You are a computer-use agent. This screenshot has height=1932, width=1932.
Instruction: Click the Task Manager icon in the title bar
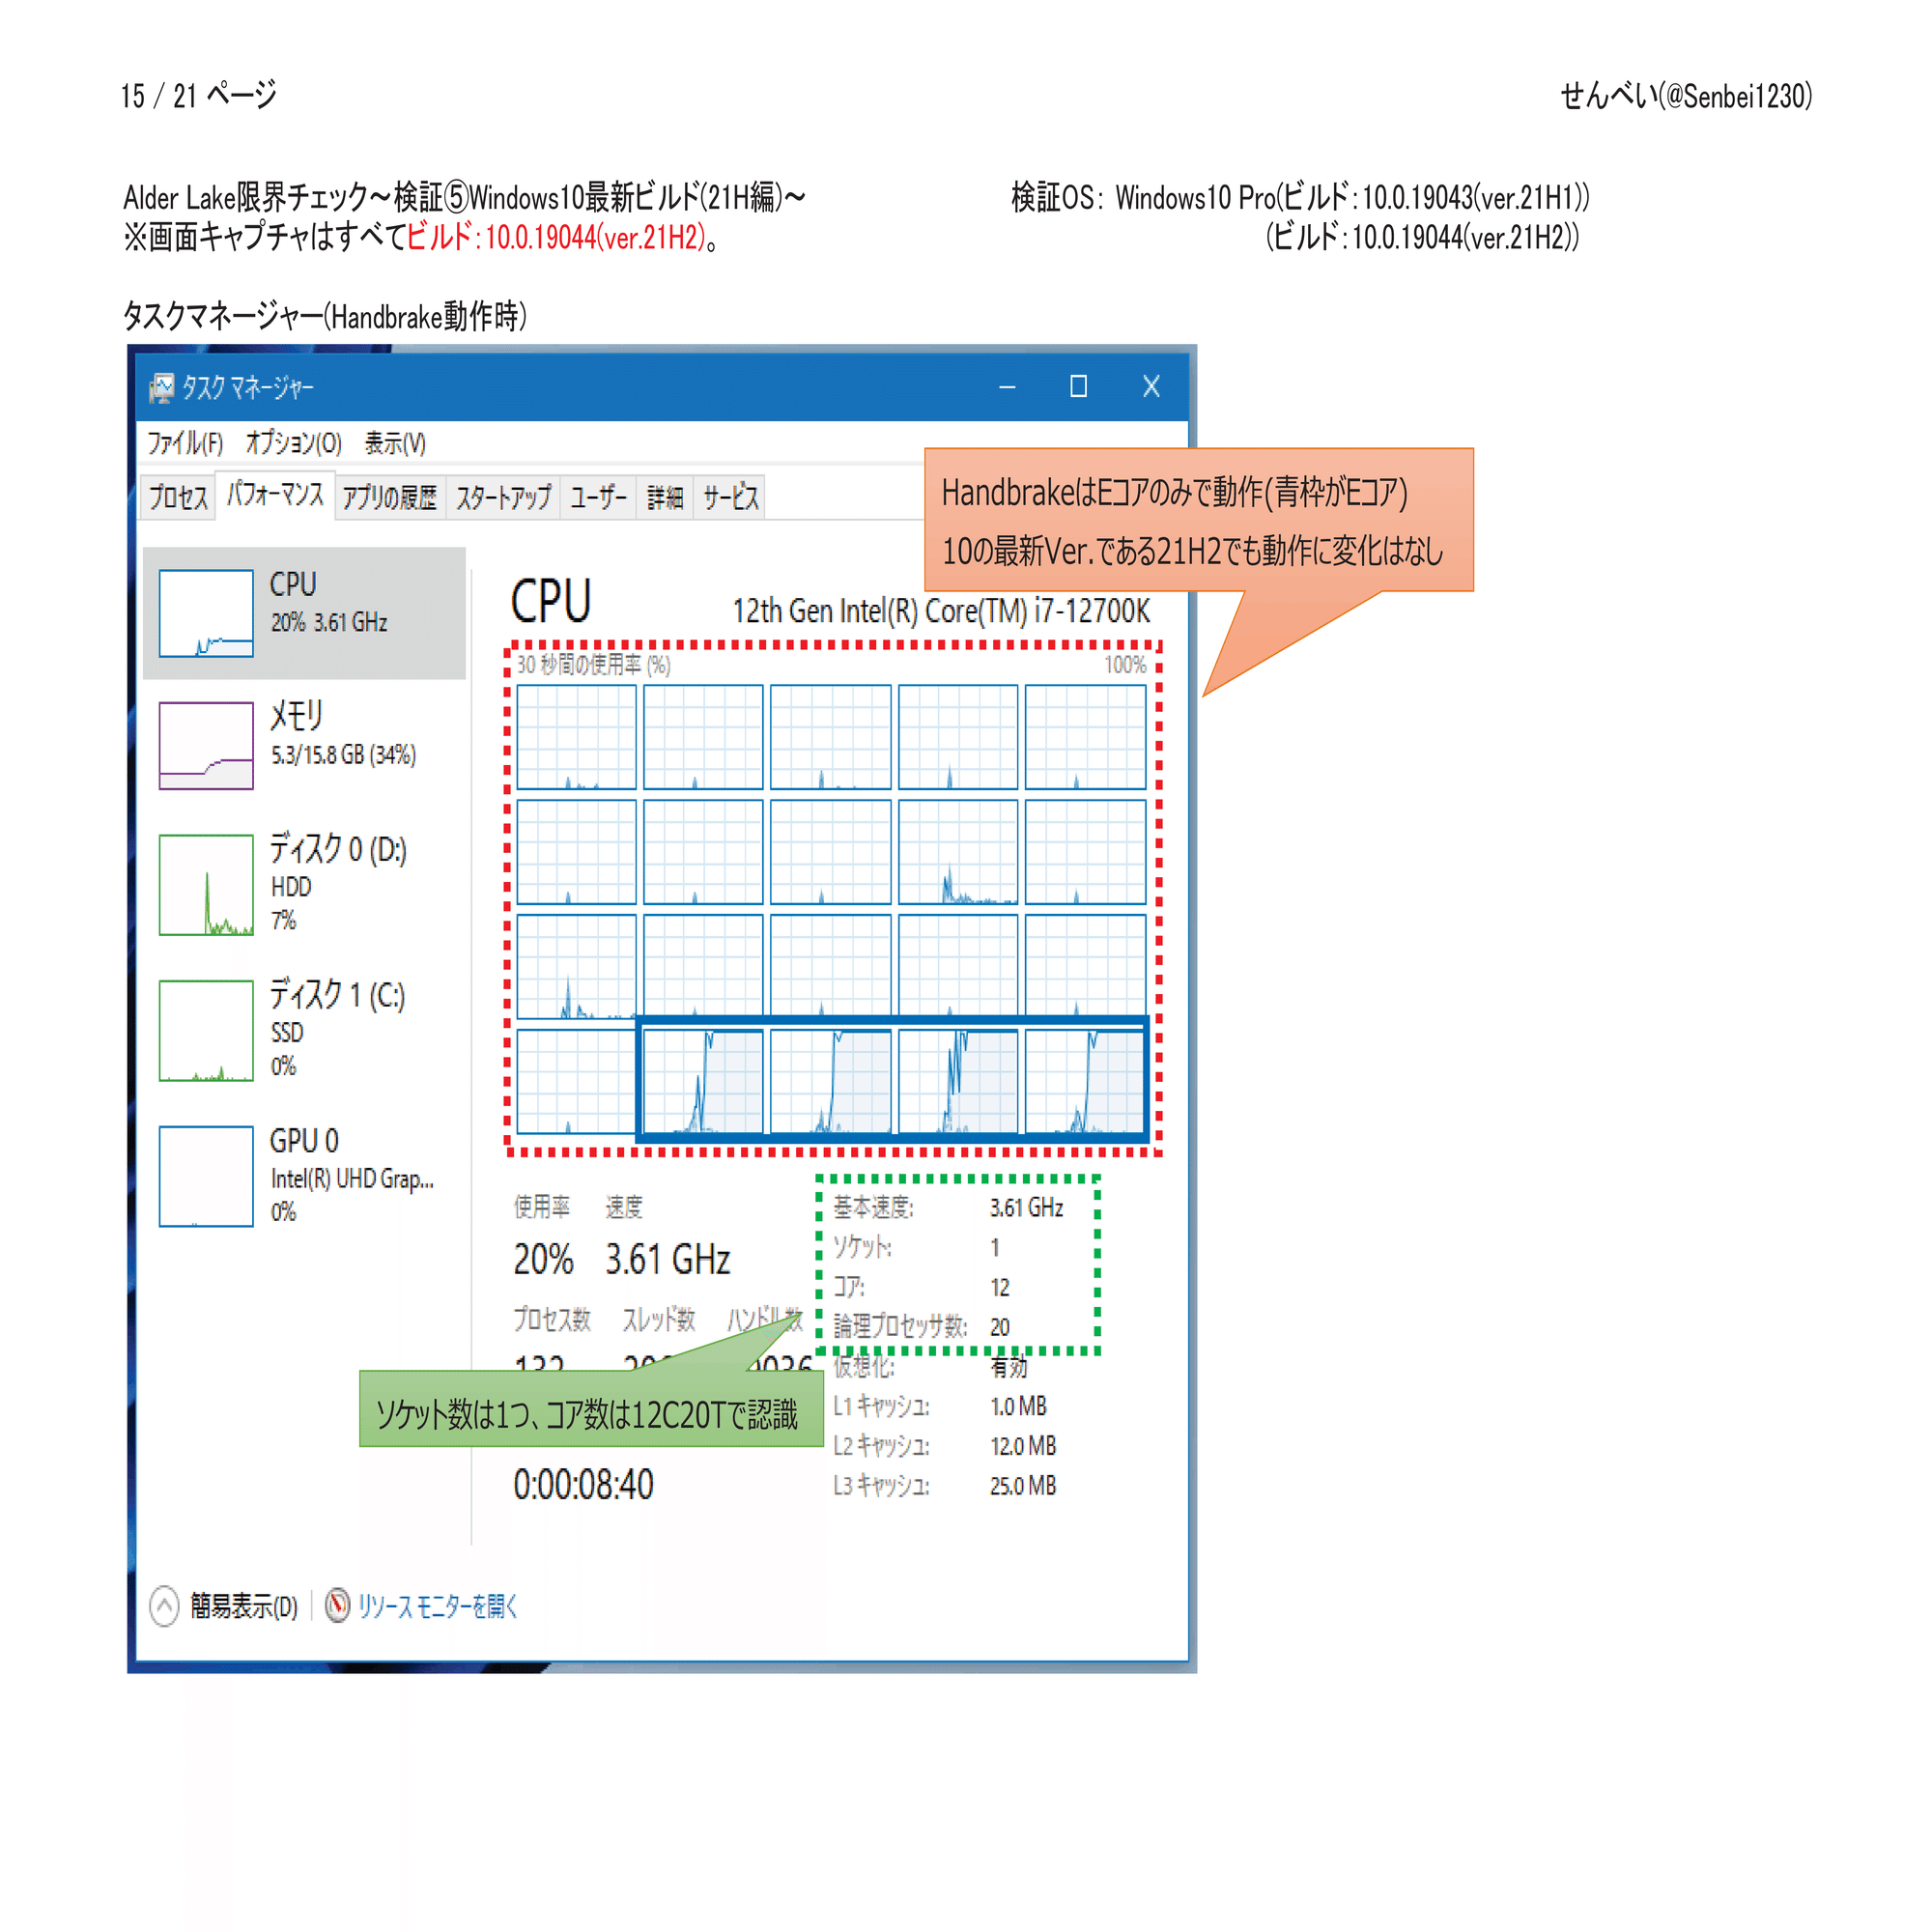point(163,388)
